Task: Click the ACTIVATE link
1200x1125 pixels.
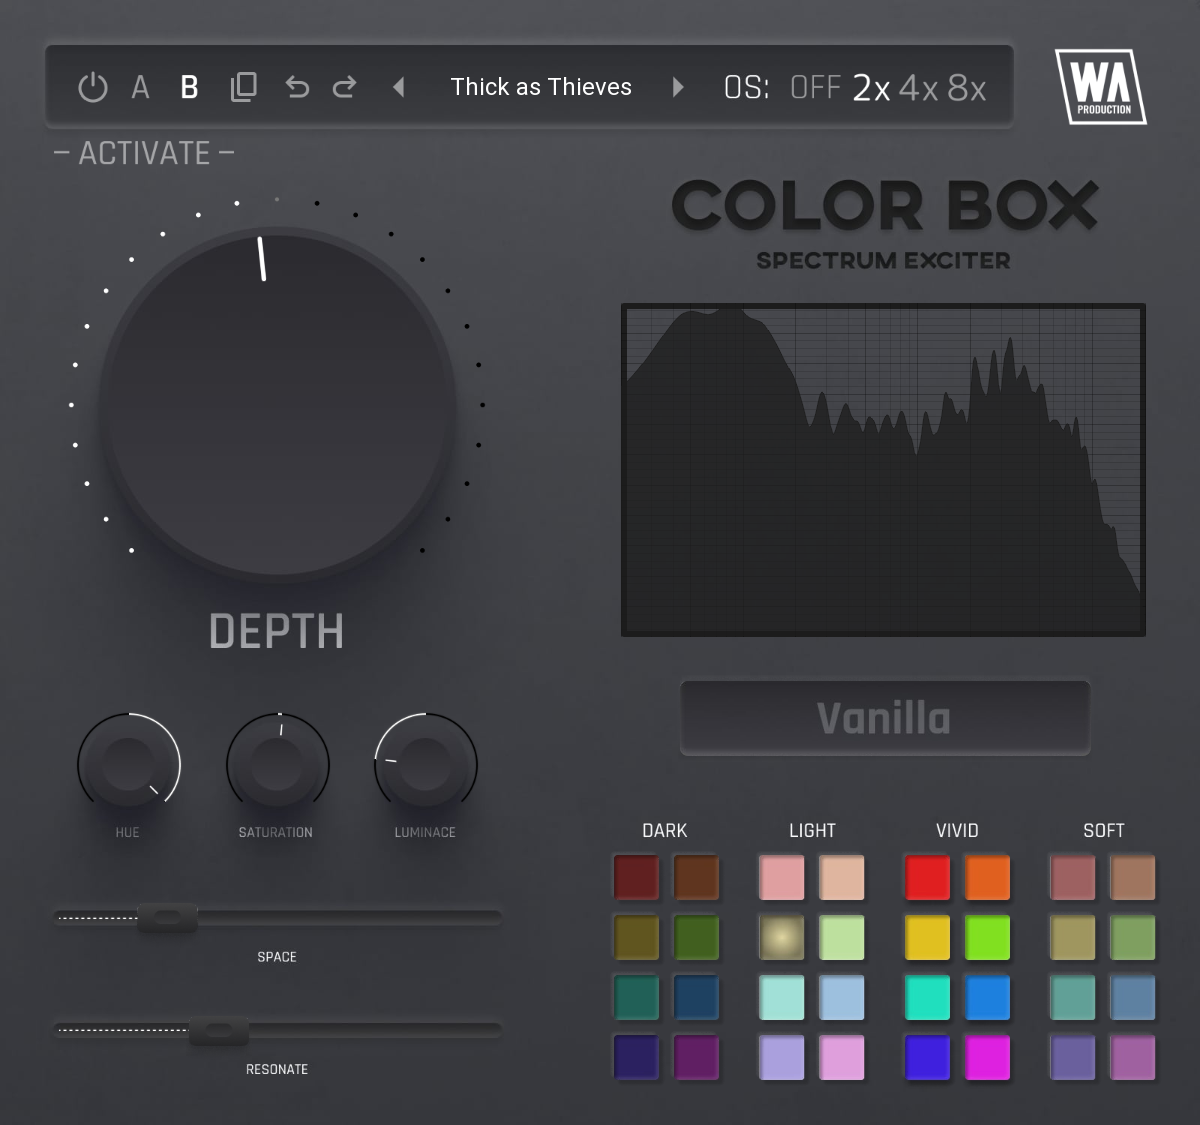Action: pyautogui.click(x=143, y=152)
